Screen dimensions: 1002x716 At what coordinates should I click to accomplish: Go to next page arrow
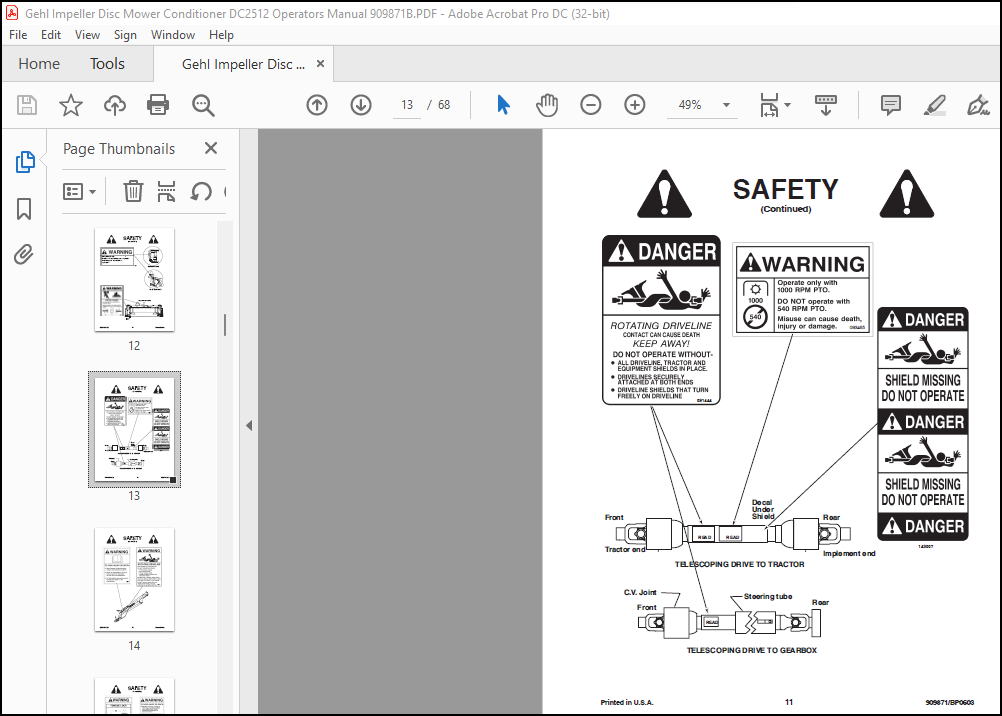coord(361,105)
